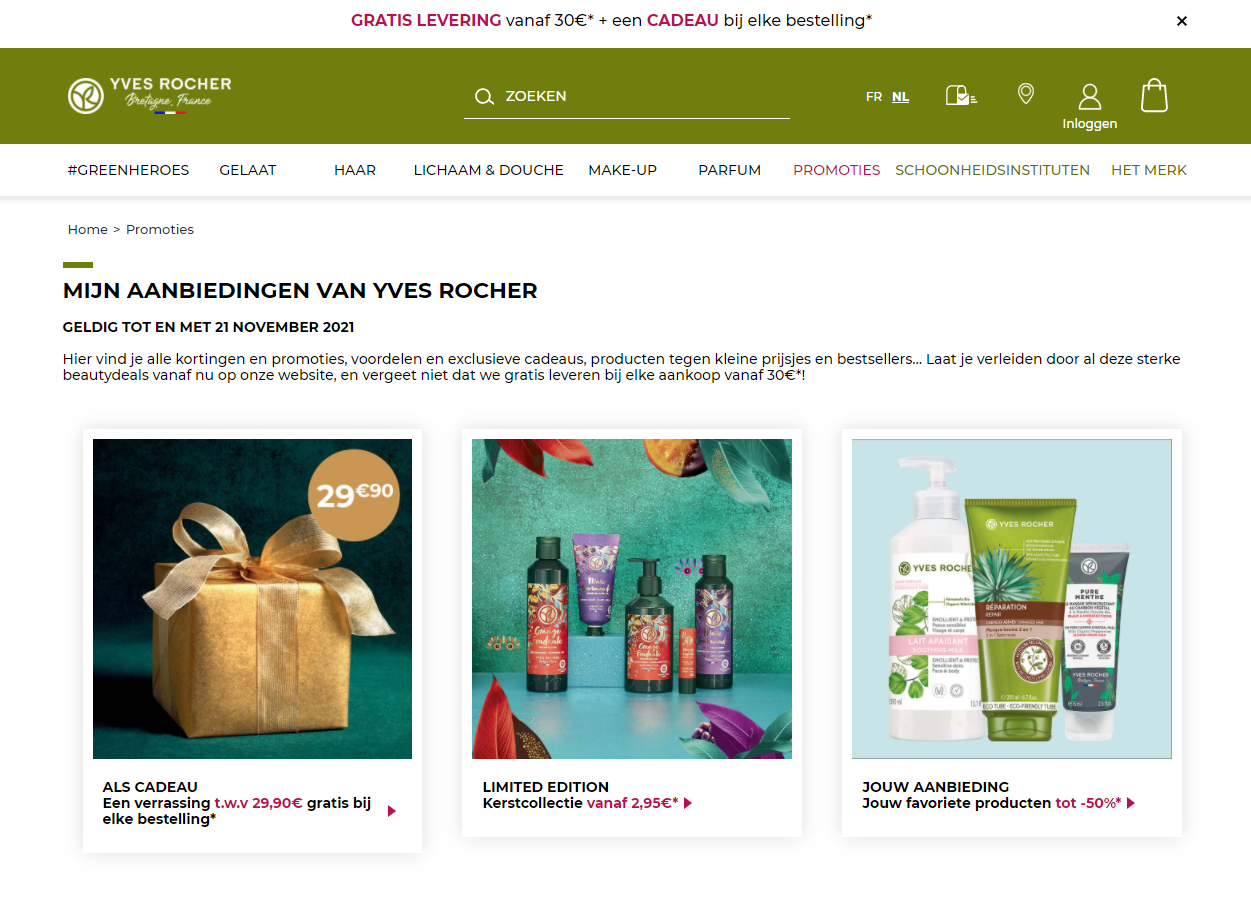The image size is (1251, 903).
Task: Open the shopping bag cart
Action: pos(1154,95)
